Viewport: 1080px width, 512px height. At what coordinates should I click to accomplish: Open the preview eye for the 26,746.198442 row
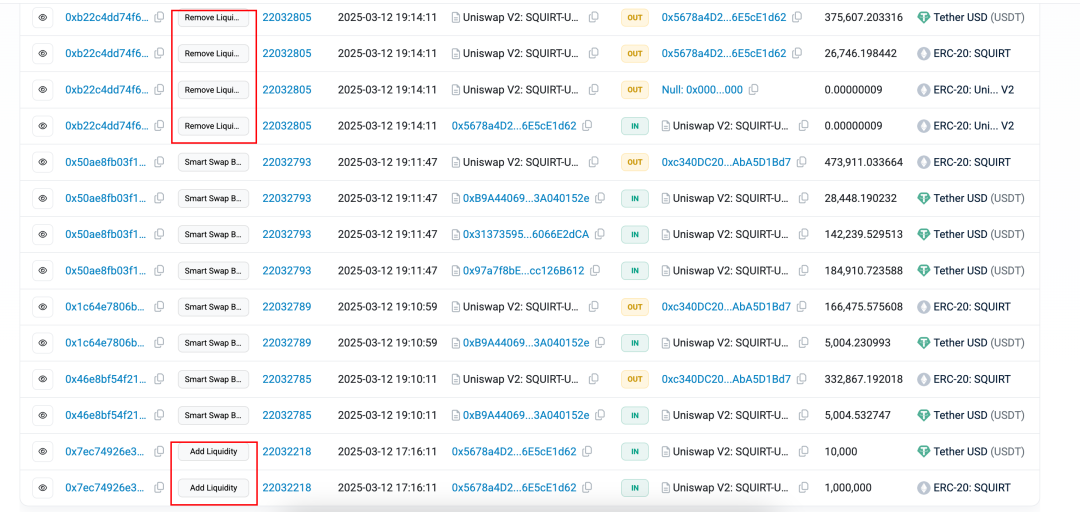tap(43, 53)
